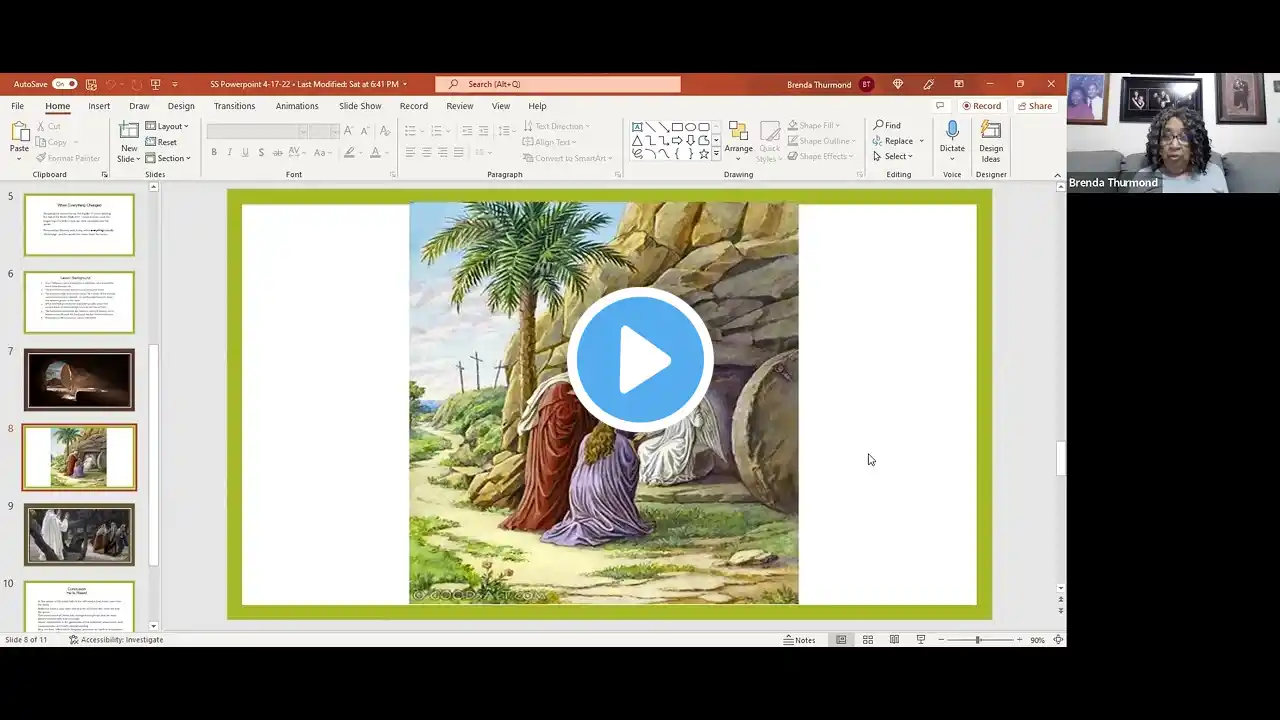The width and height of the screenshot is (1280, 720).
Task: Toggle Underline formatting
Action: coord(245,153)
